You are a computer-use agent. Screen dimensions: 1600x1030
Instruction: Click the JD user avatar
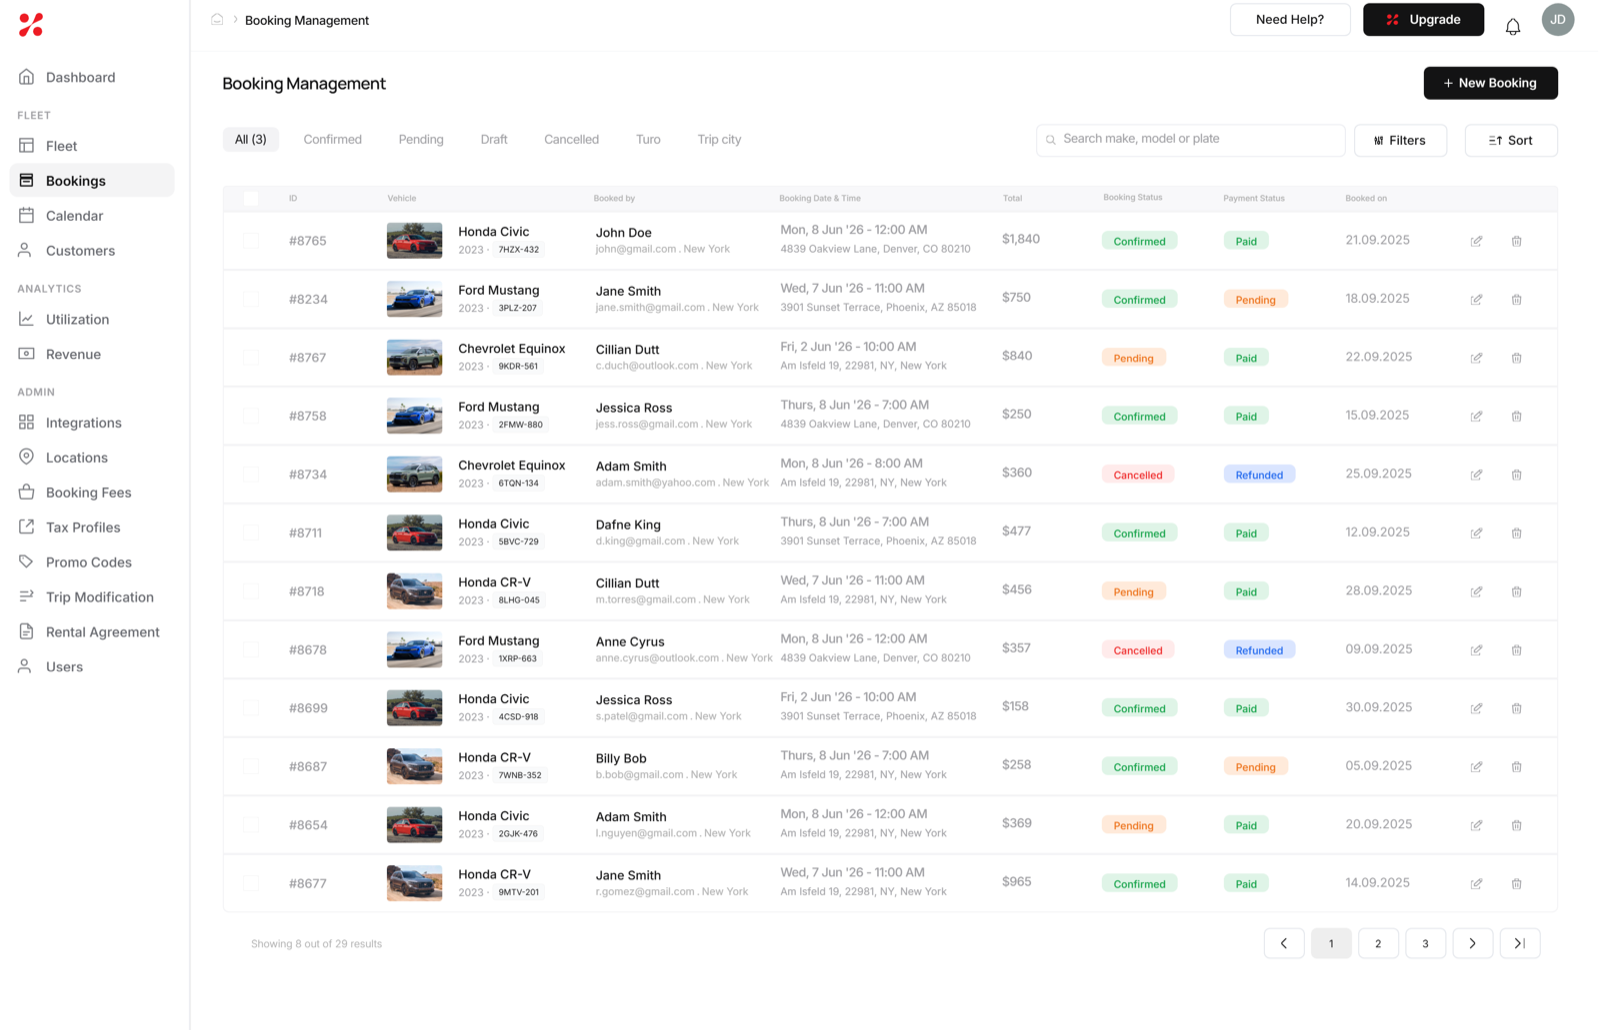(1557, 20)
